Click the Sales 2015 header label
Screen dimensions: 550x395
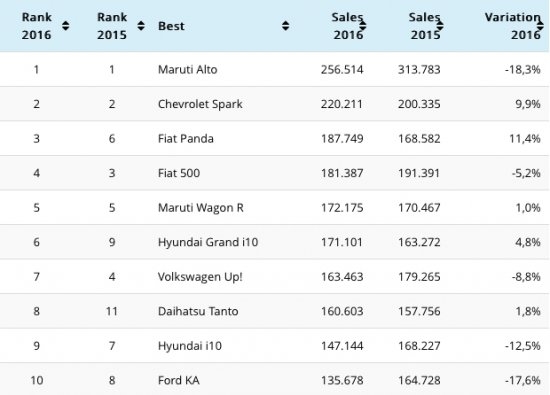424,26
